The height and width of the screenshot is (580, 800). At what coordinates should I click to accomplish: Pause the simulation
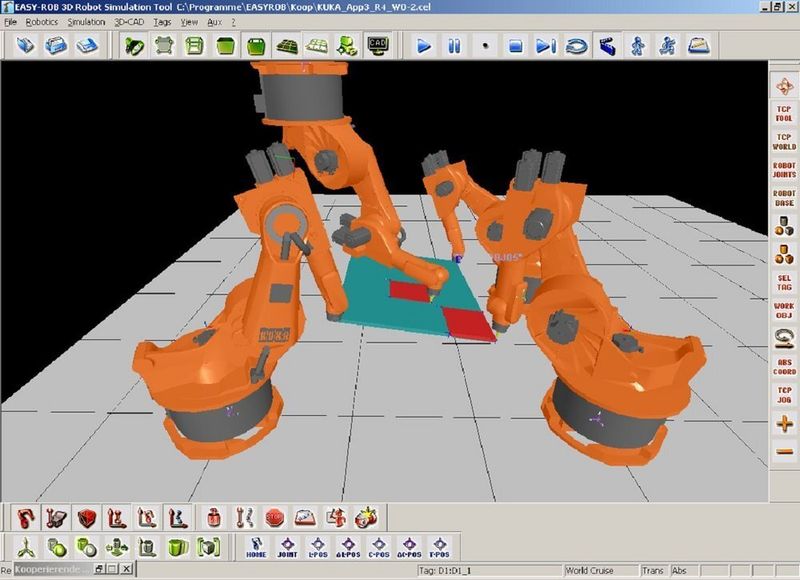pyautogui.click(x=454, y=46)
